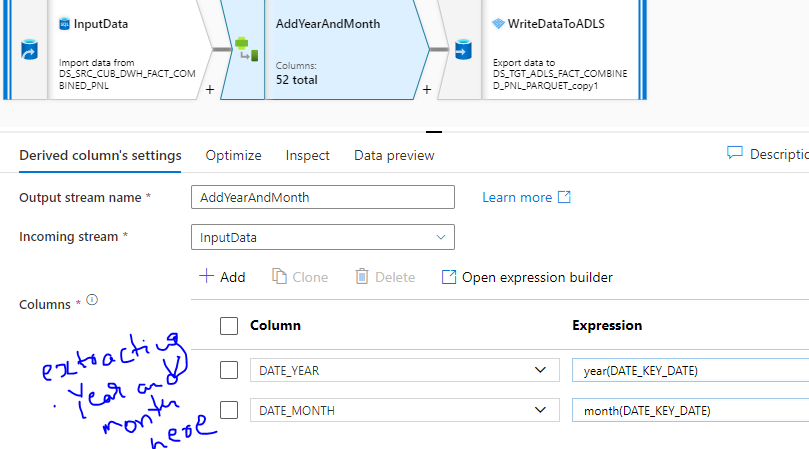Image resolution: width=809 pixels, height=449 pixels.
Task: Click the InputData source database icon
Action: click(x=29, y=50)
